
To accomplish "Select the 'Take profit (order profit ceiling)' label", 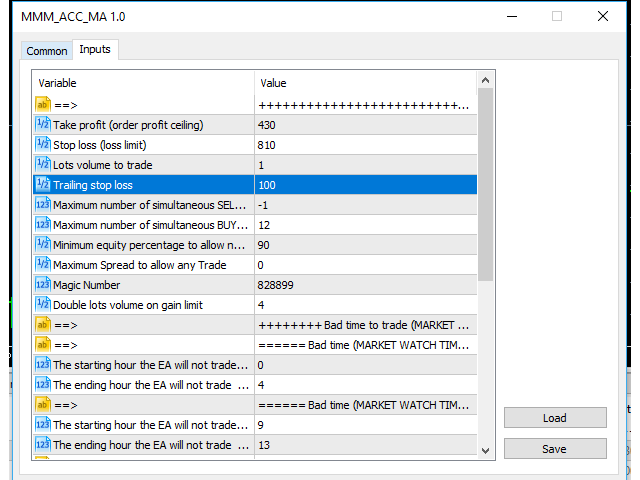I will coord(128,125).
